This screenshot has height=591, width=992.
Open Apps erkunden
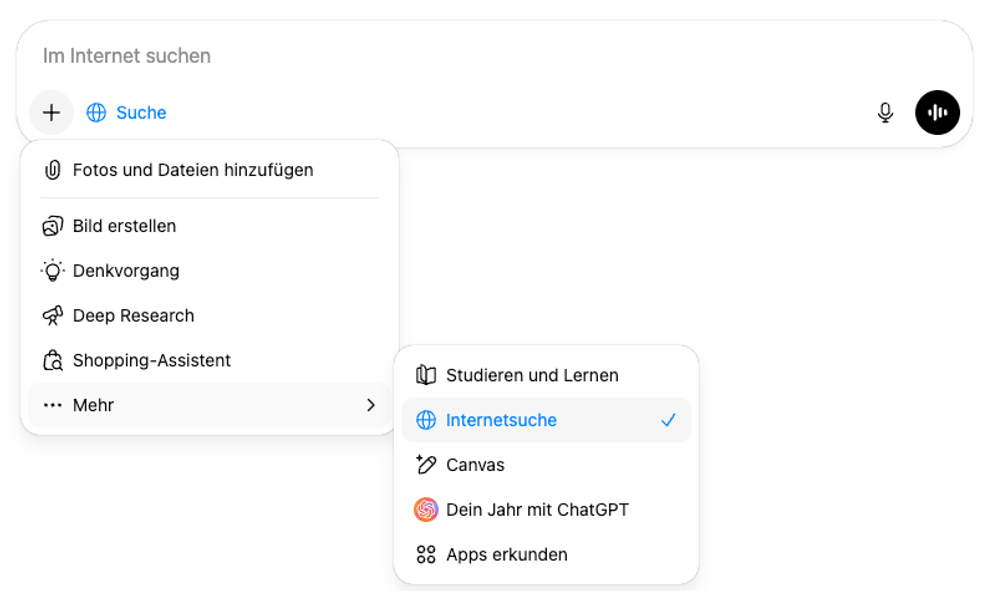click(x=505, y=554)
